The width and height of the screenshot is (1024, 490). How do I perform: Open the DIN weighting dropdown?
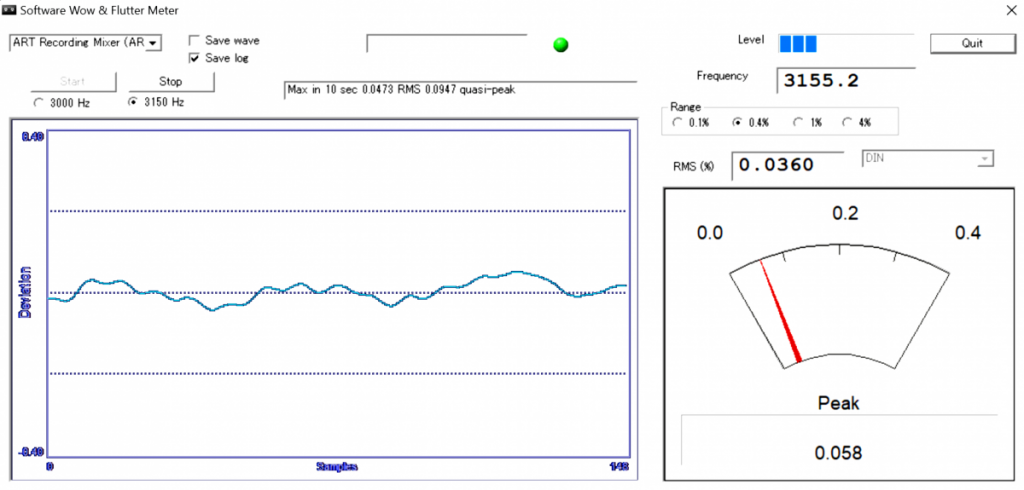(926, 159)
